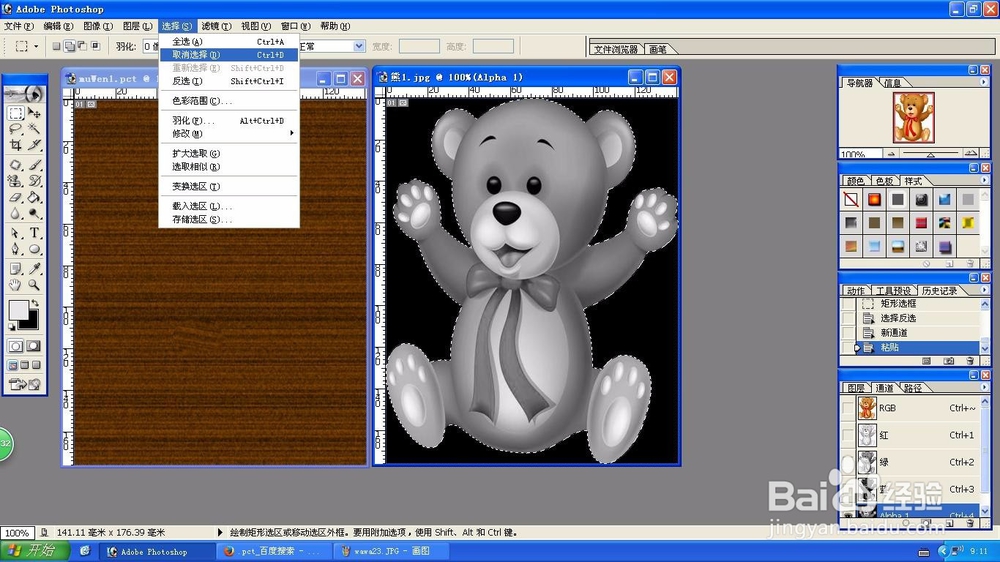Viewport: 1000px width, 562px height.
Task: Select the Dodge tool
Action: click(34, 213)
